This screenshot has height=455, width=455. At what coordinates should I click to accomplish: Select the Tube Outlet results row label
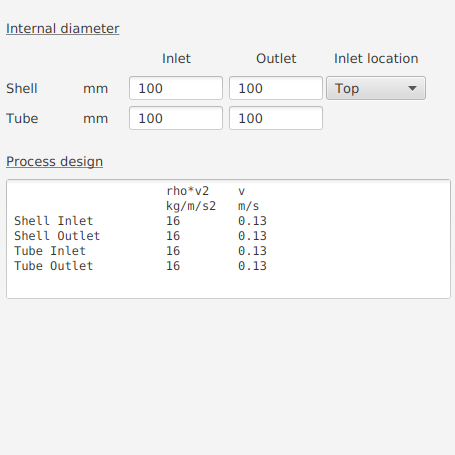[x=53, y=266]
